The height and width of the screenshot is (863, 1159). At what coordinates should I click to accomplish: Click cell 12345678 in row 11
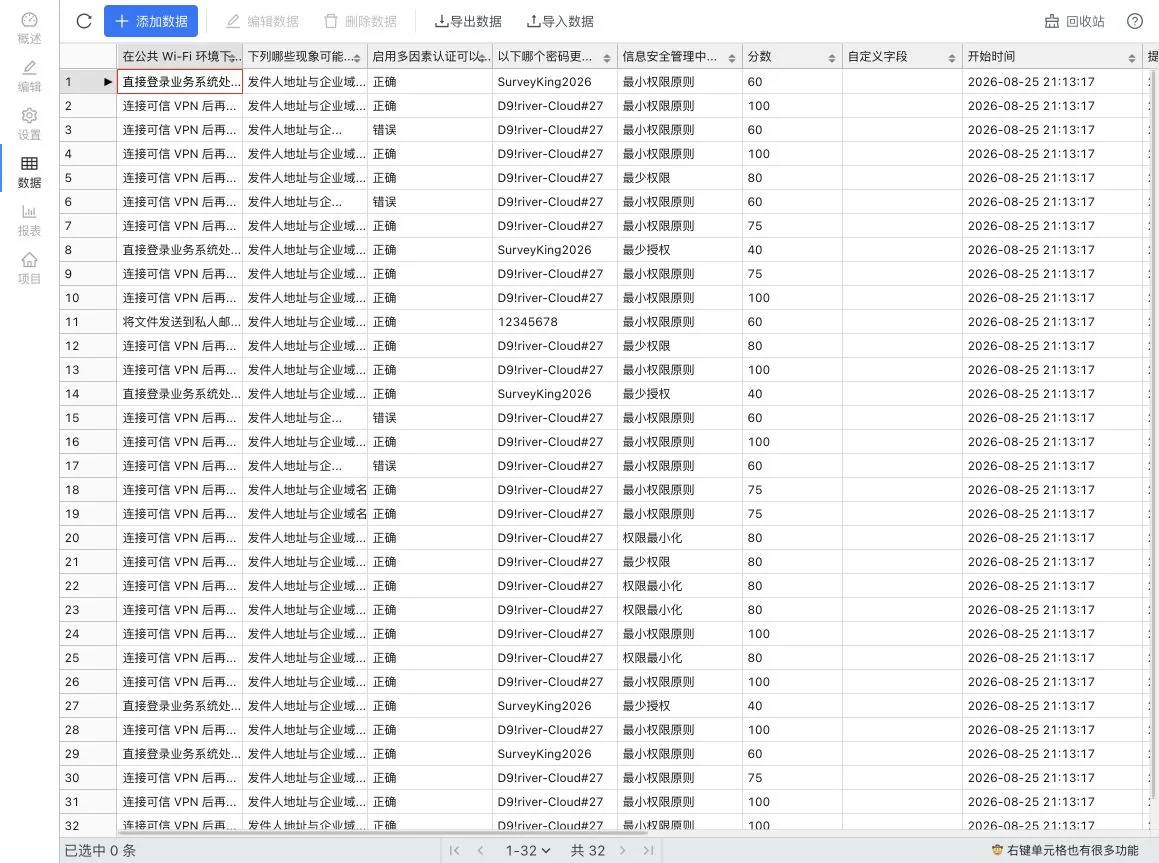tap(554, 322)
